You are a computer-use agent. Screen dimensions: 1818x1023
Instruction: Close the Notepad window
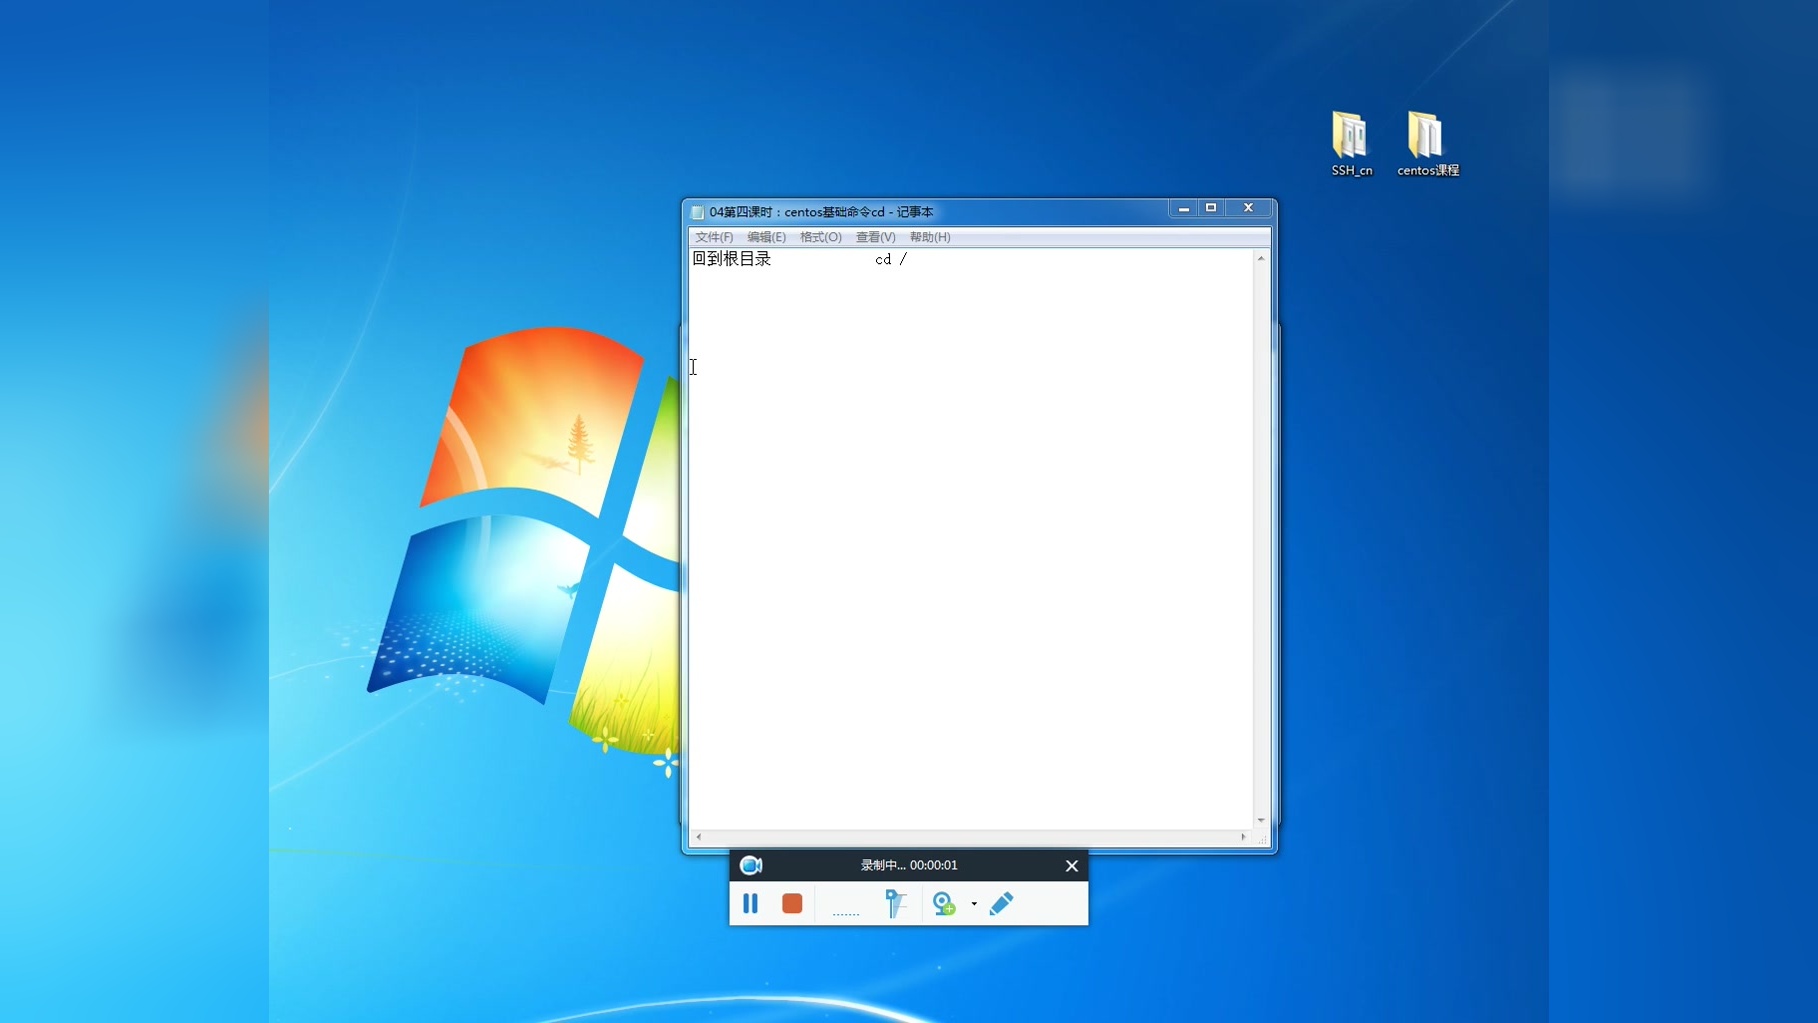(x=1248, y=208)
